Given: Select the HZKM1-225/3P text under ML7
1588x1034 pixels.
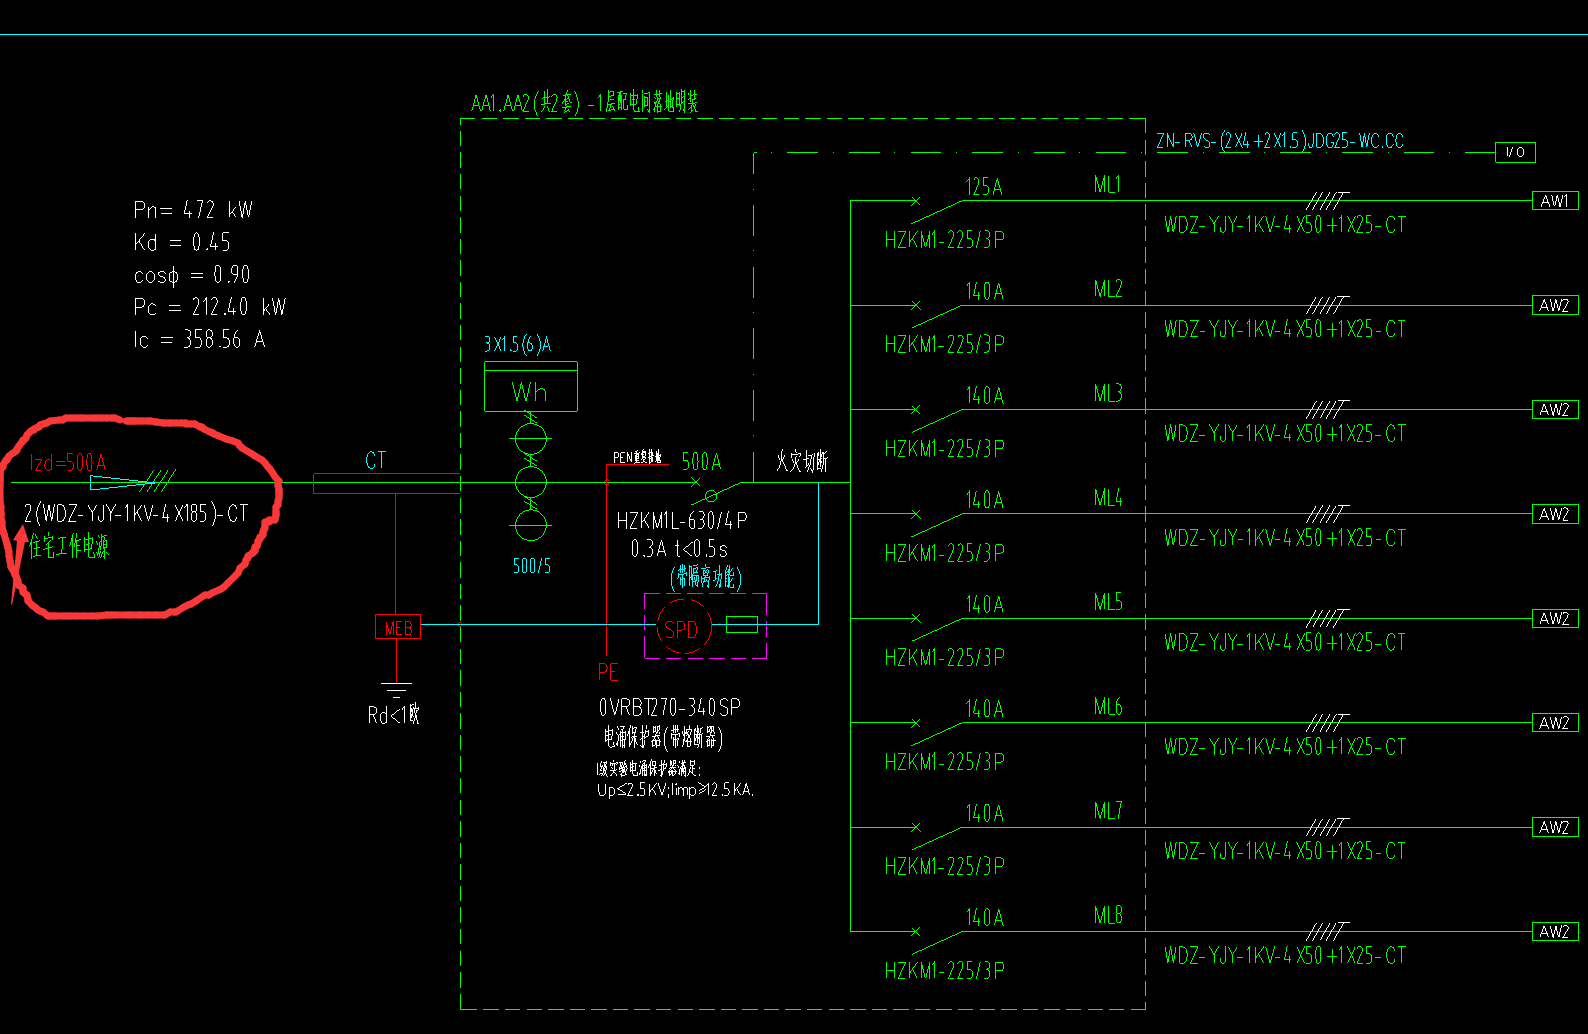Looking at the screenshot, I should pos(945,867).
